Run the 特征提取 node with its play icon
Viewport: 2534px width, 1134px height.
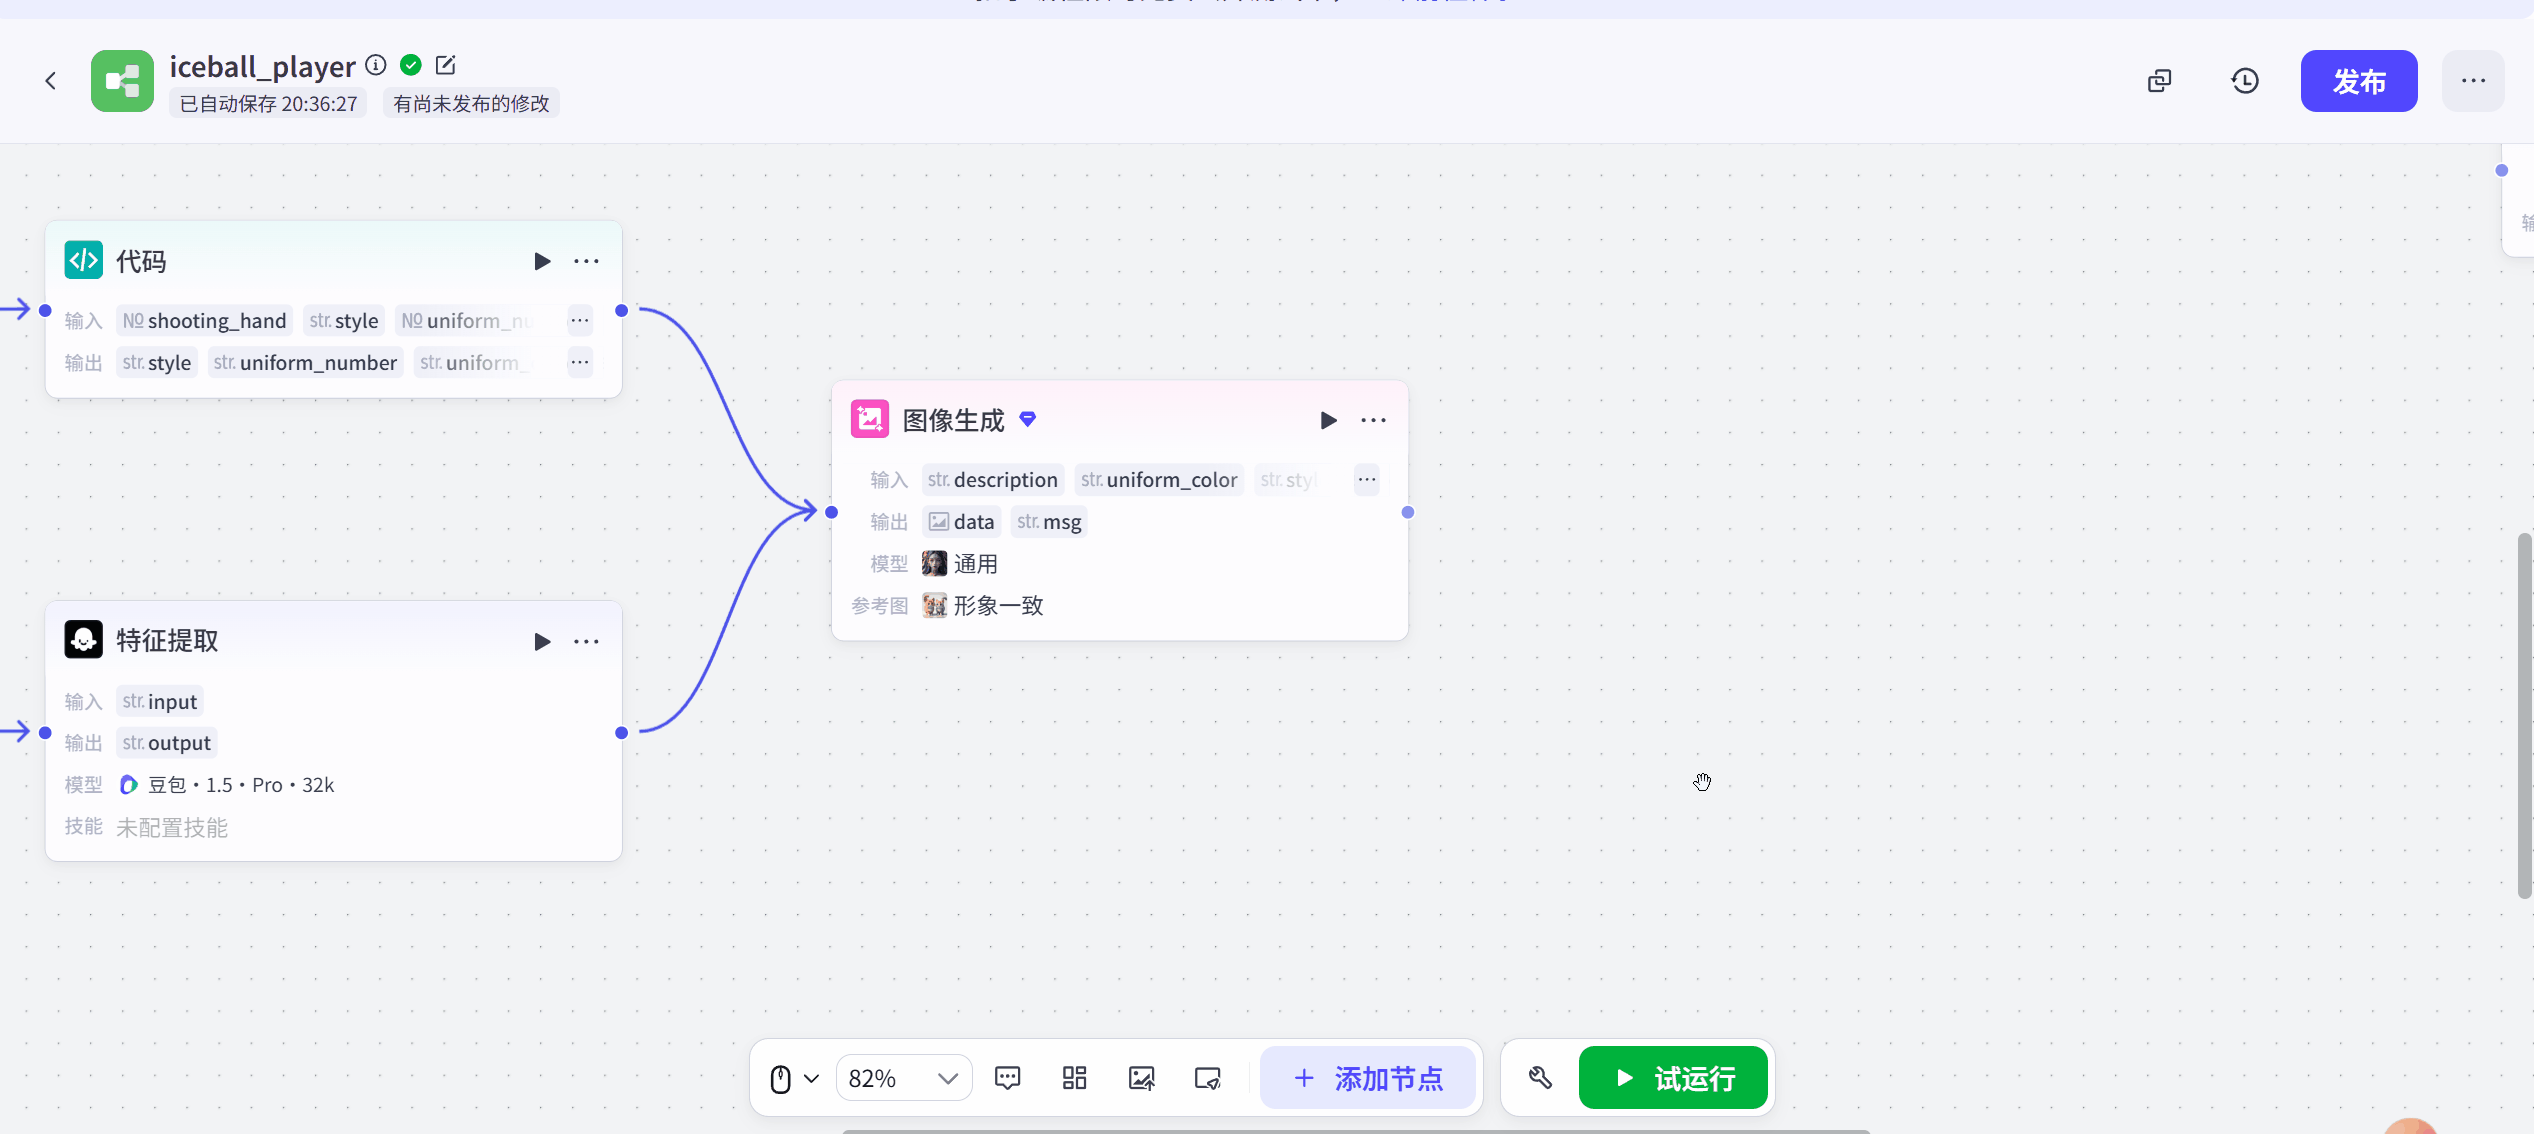point(543,641)
